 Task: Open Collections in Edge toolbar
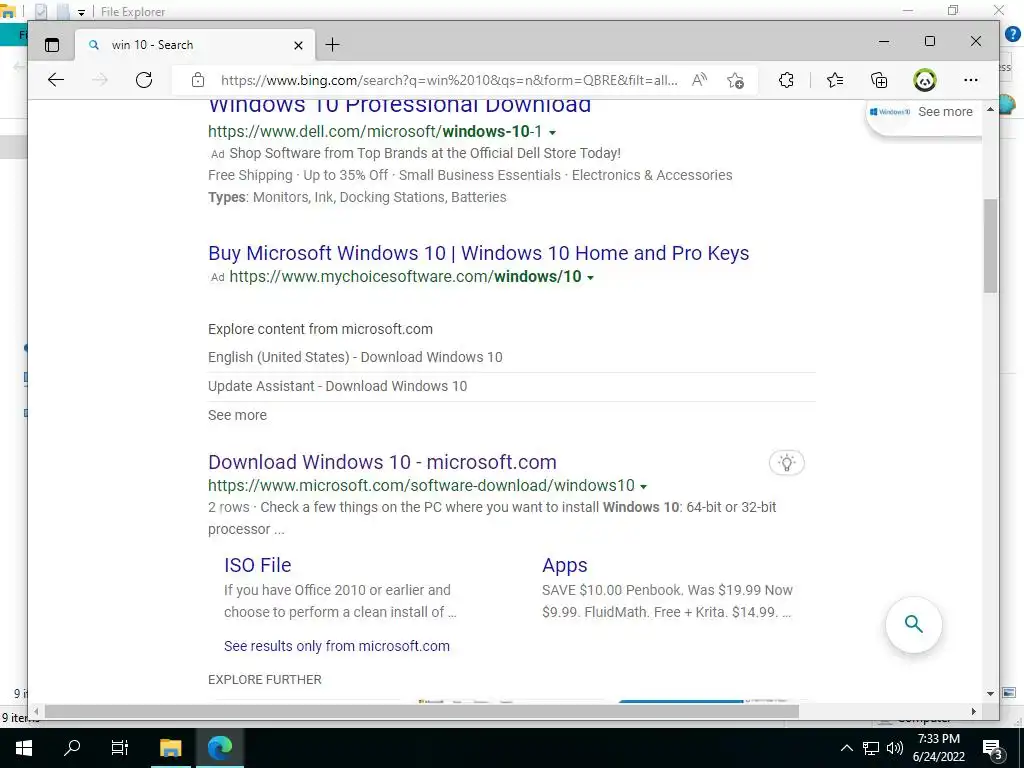pos(879,80)
